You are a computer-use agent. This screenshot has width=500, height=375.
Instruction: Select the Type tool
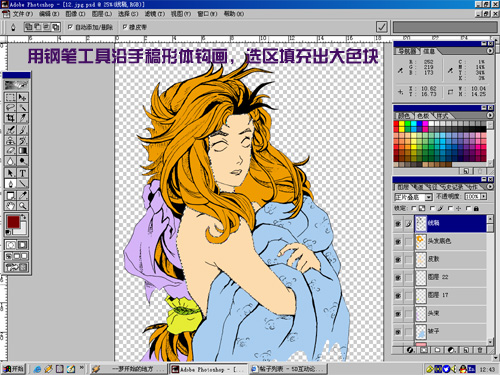(22, 173)
